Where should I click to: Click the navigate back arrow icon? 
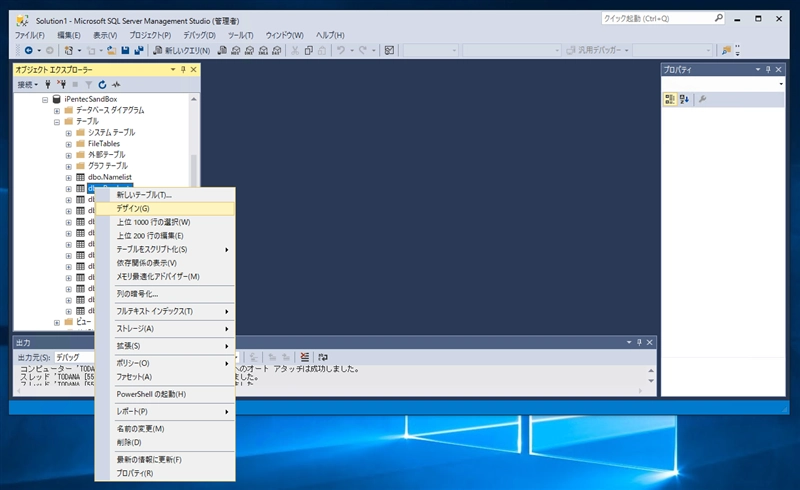pyautogui.click(x=29, y=50)
